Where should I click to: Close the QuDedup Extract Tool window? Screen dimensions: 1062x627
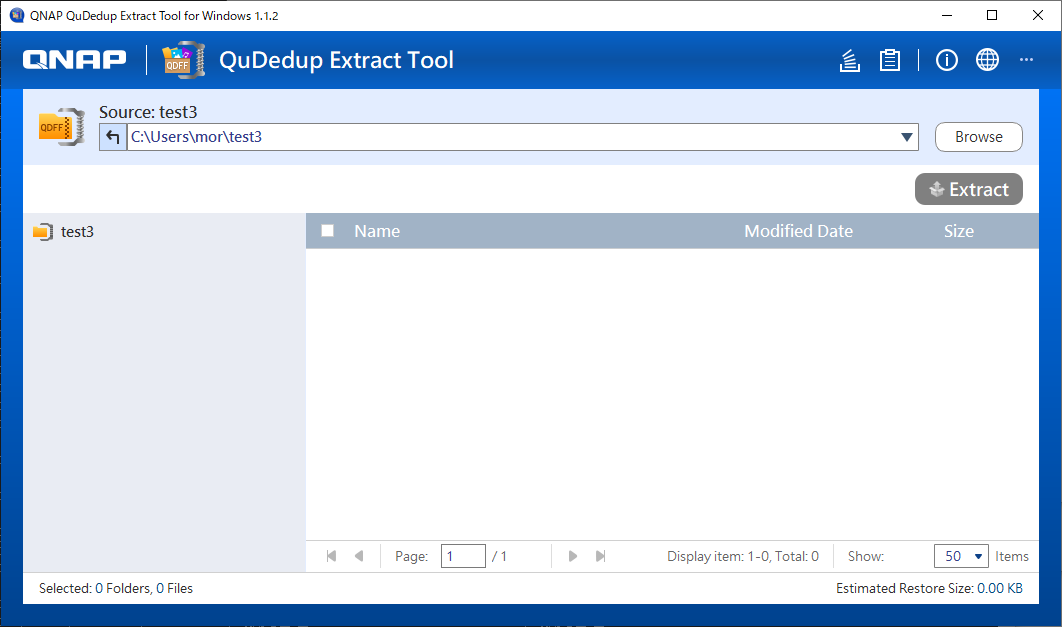pyautogui.click(x=1038, y=15)
